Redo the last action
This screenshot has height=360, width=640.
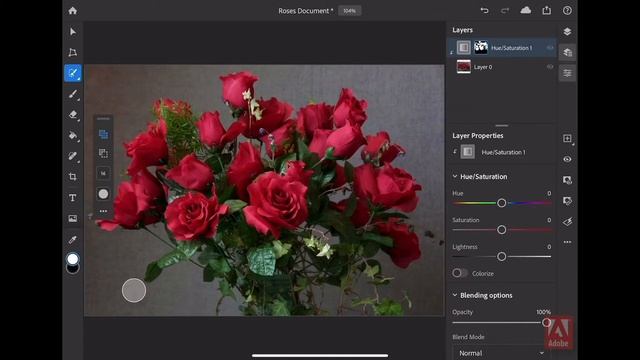[x=505, y=11]
